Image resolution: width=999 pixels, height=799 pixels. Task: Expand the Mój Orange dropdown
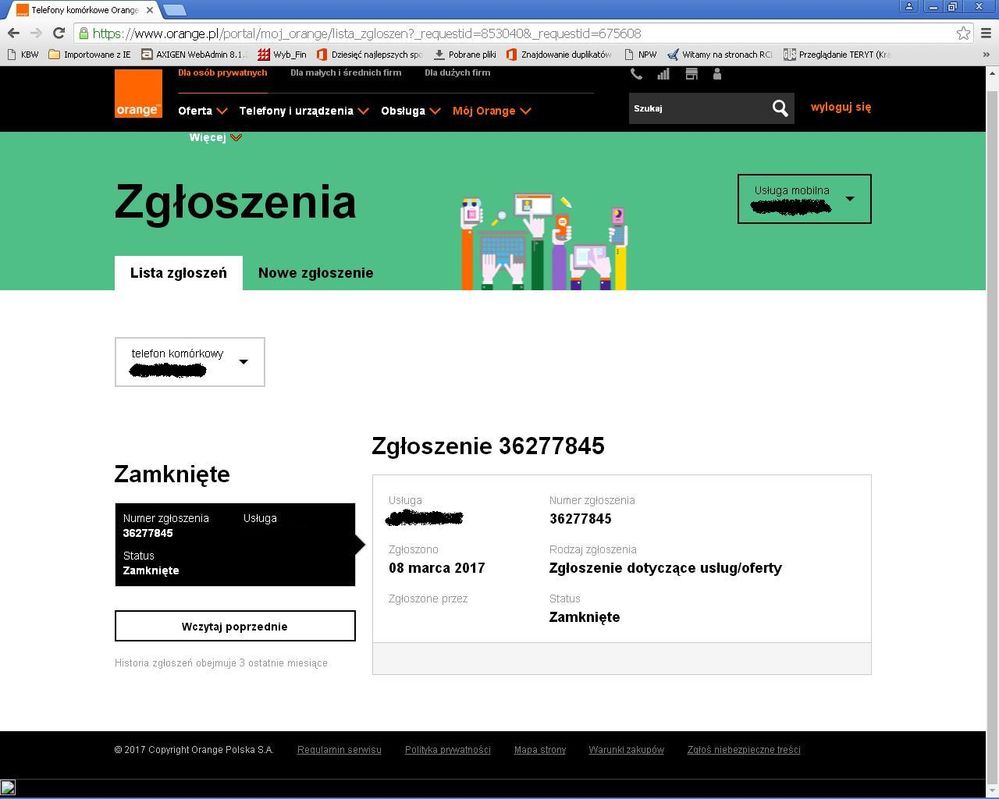tap(524, 111)
